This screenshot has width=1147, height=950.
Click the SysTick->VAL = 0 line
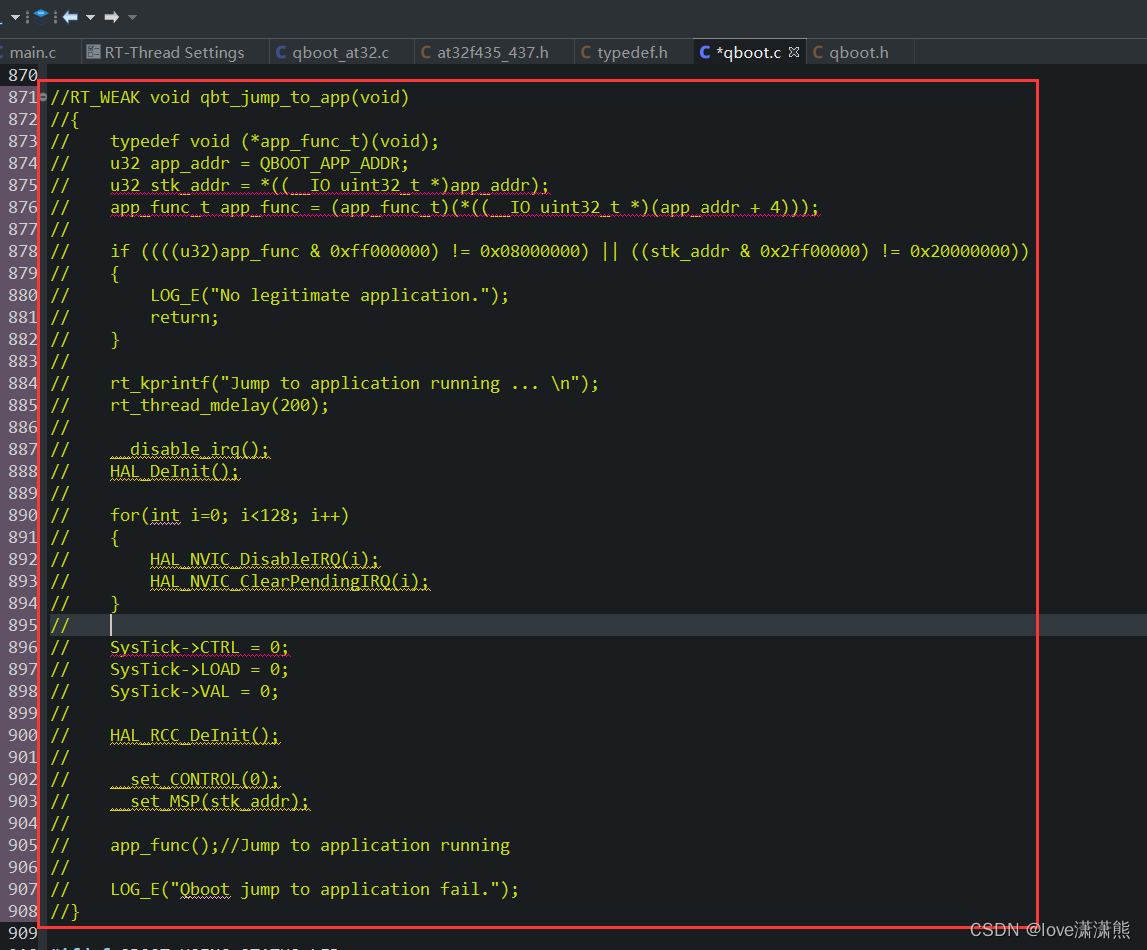click(195, 691)
